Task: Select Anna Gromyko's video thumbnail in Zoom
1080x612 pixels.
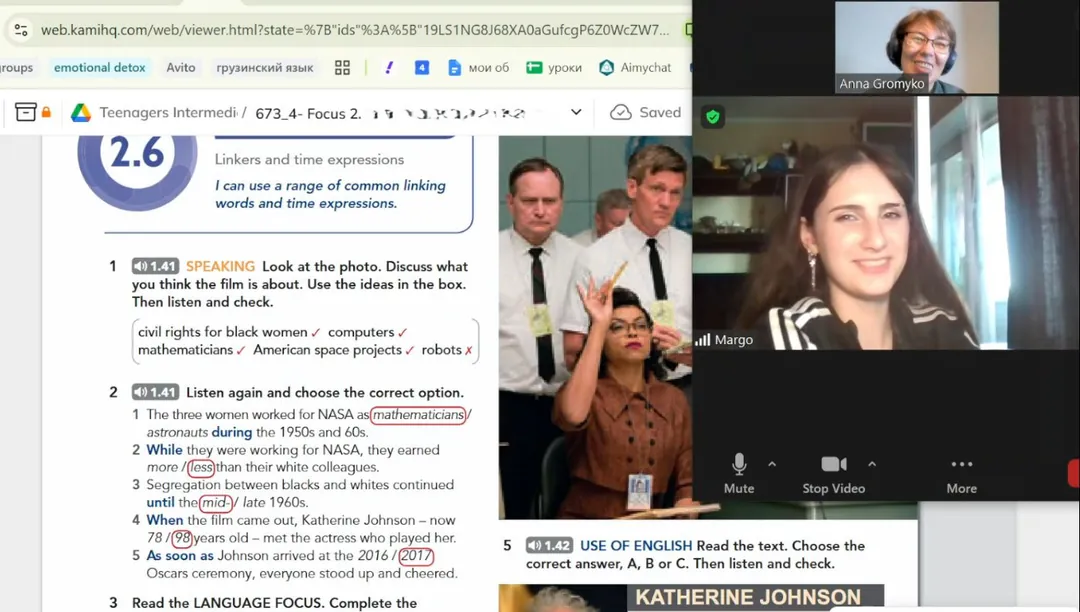Action: 916,48
